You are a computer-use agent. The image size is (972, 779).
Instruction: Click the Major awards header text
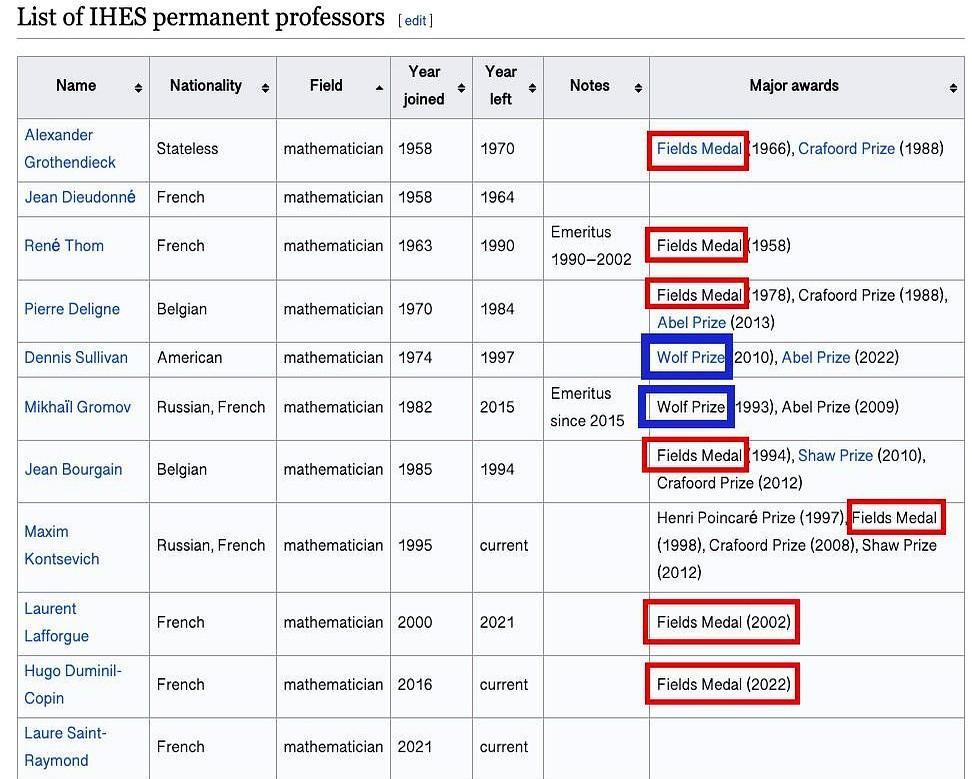coord(794,86)
